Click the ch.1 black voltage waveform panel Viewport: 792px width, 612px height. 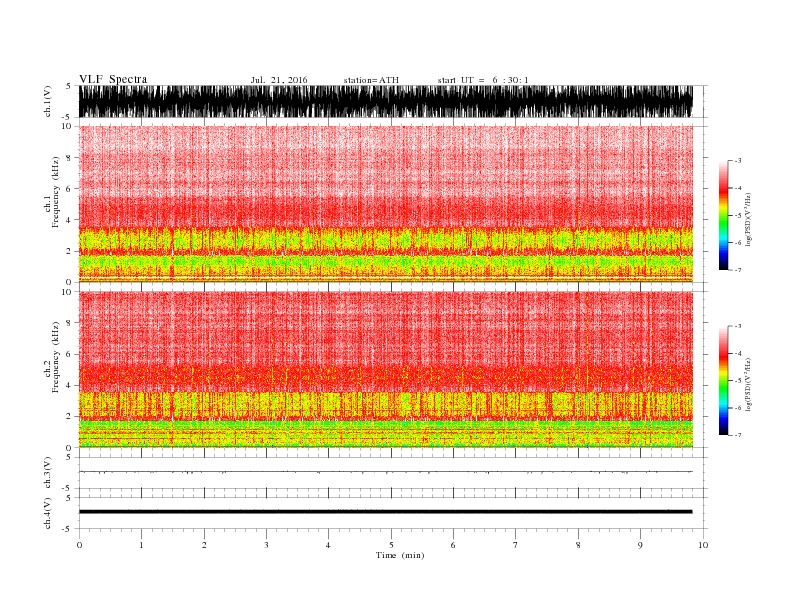point(385,101)
